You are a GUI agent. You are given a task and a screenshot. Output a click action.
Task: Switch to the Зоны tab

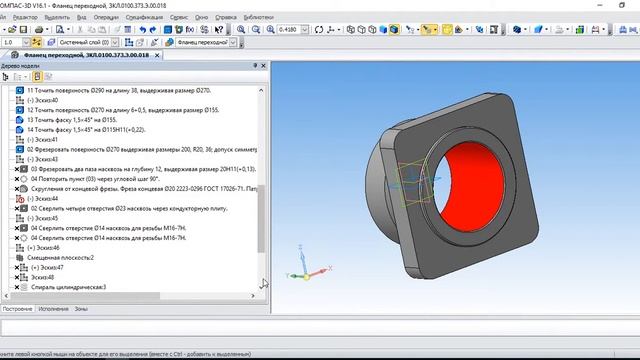[81, 309]
